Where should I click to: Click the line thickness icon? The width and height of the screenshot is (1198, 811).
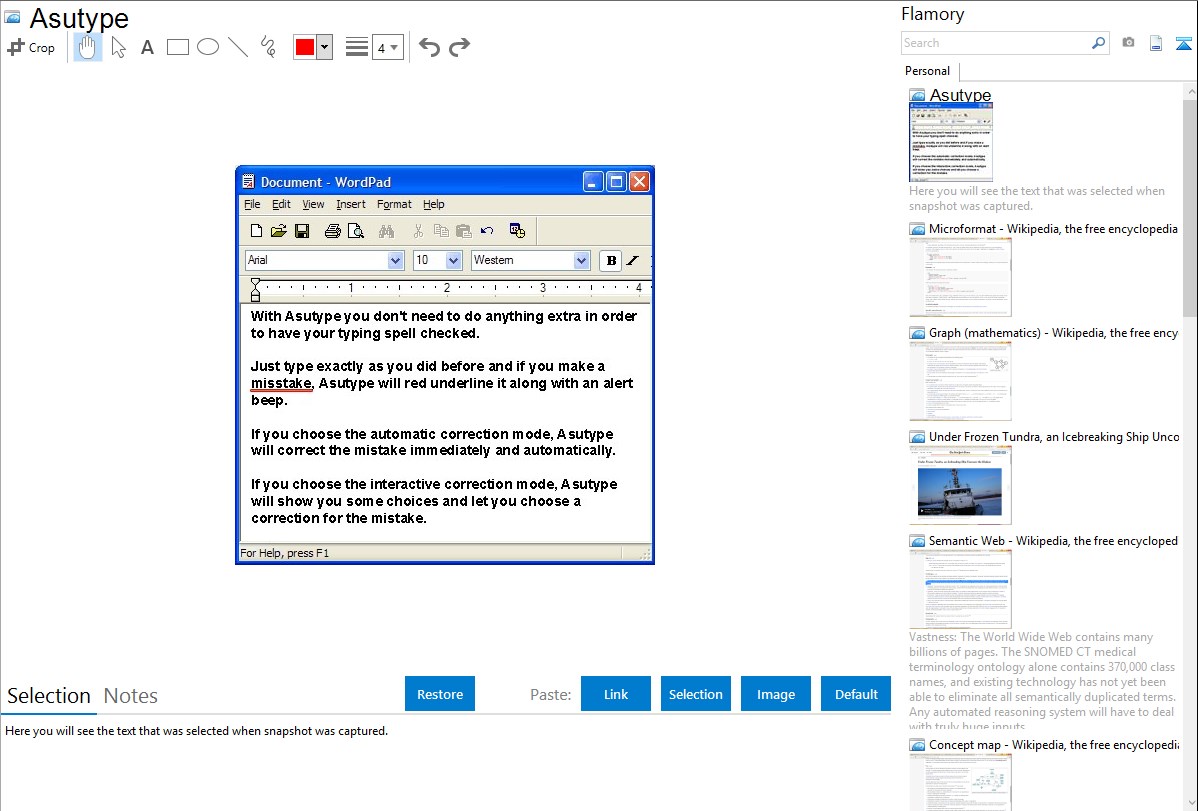point(357,47)
